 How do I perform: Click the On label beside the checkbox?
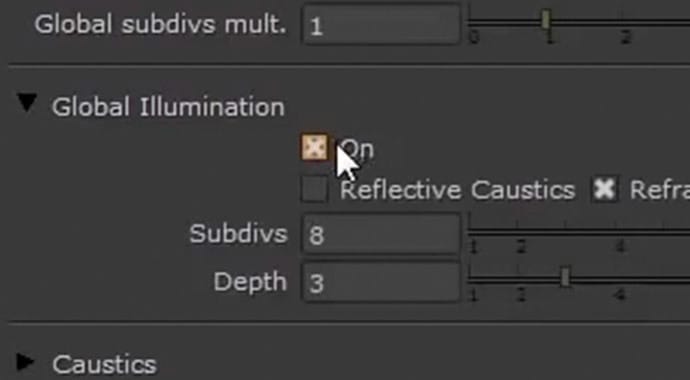(359, 150)
